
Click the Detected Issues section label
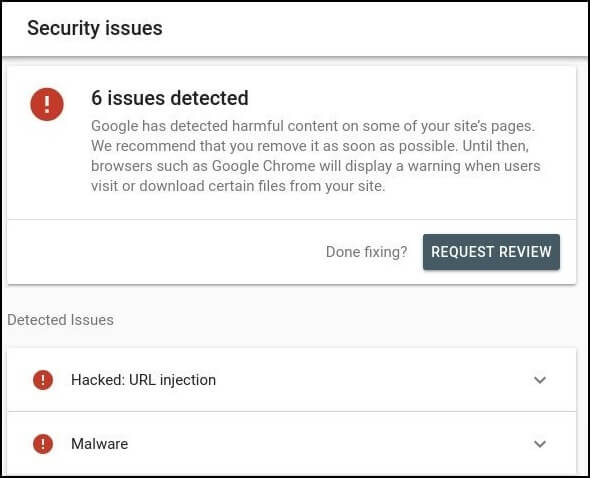(61, 320)
